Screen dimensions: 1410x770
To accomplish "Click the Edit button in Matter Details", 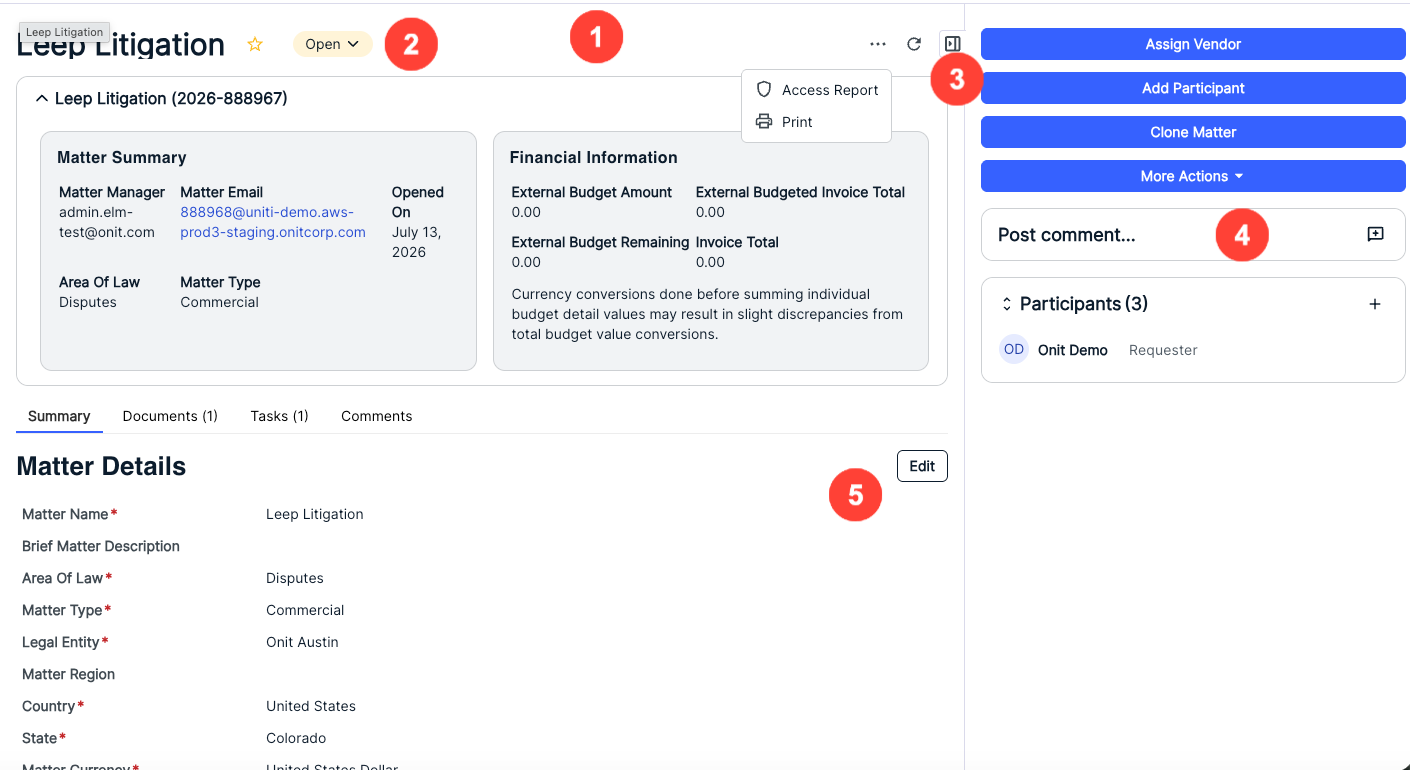I will click(922, 466).
